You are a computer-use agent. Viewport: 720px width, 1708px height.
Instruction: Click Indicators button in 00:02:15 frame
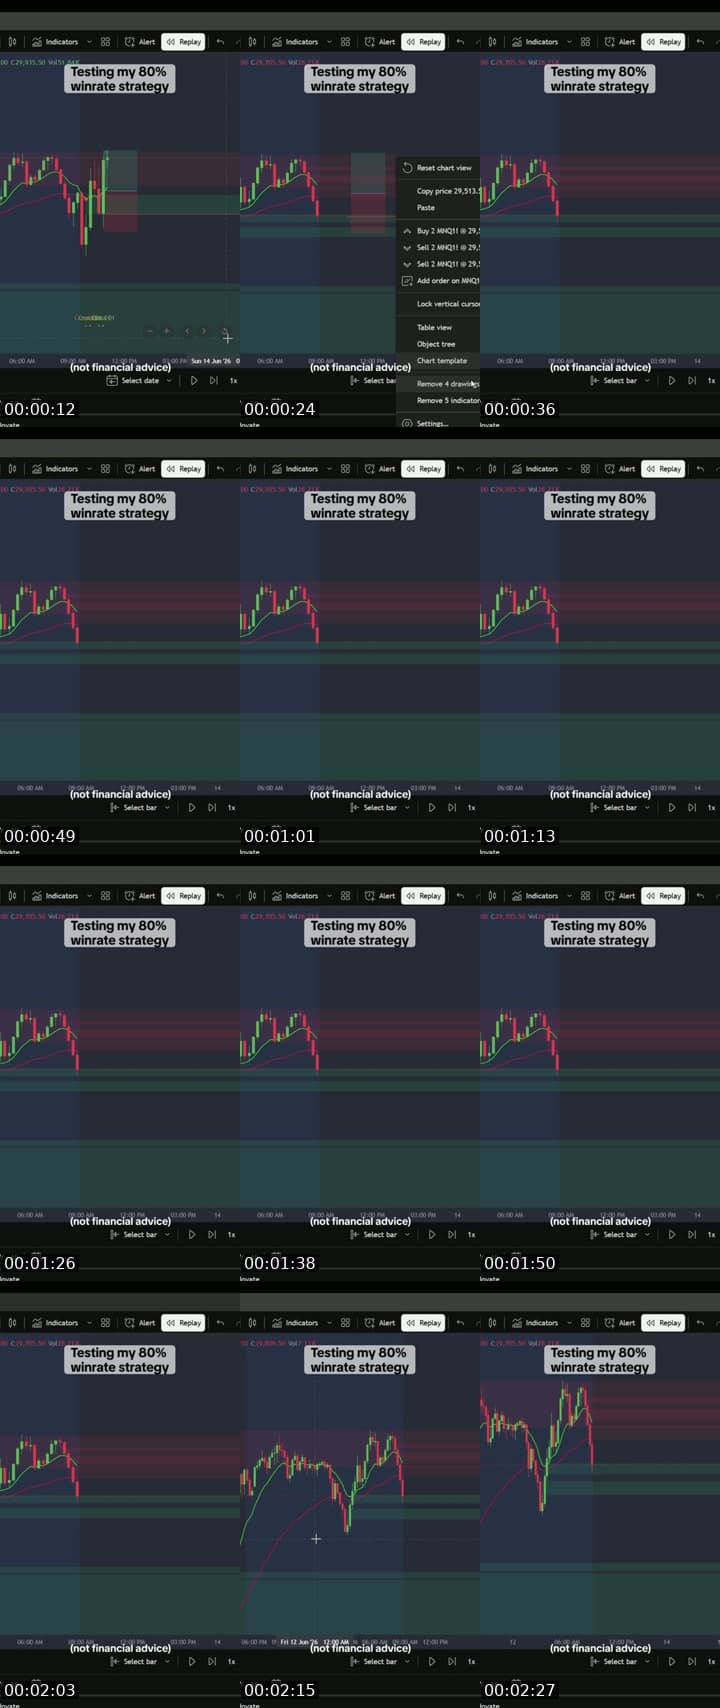pyautogui.click(x=295, y=1323)
